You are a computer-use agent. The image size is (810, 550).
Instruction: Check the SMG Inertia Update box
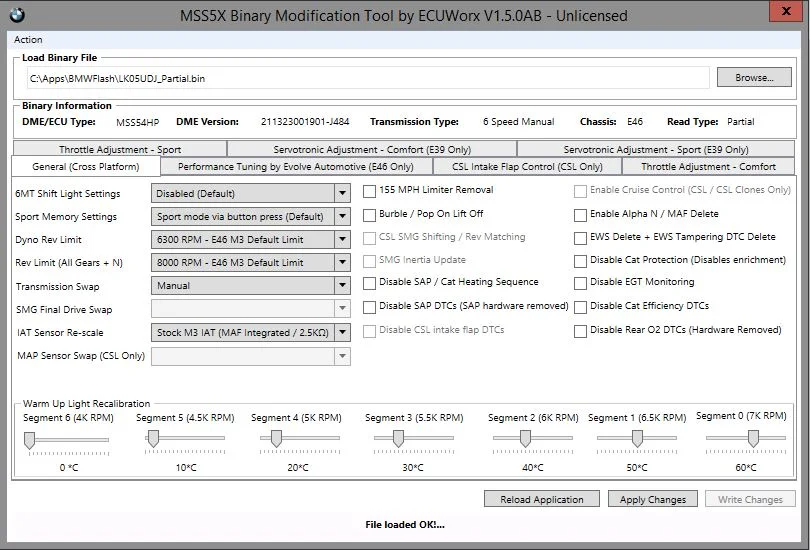(369, 261)
